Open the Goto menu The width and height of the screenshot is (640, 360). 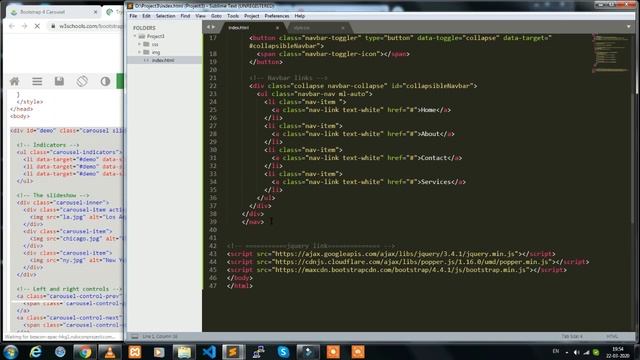(x=216, y=16)
